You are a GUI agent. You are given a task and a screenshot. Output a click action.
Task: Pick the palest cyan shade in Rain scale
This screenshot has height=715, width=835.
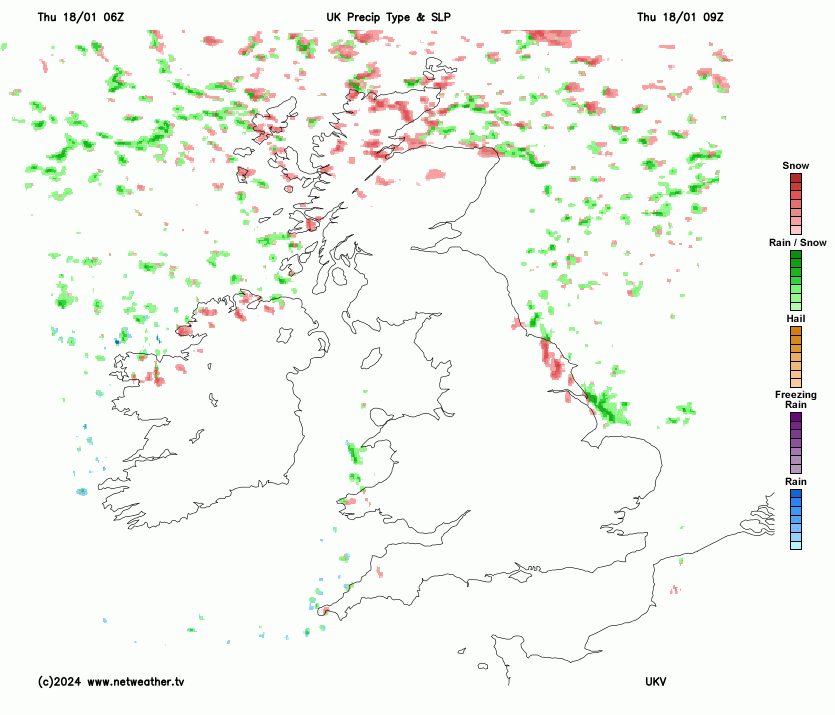click(x=796, y=545)
